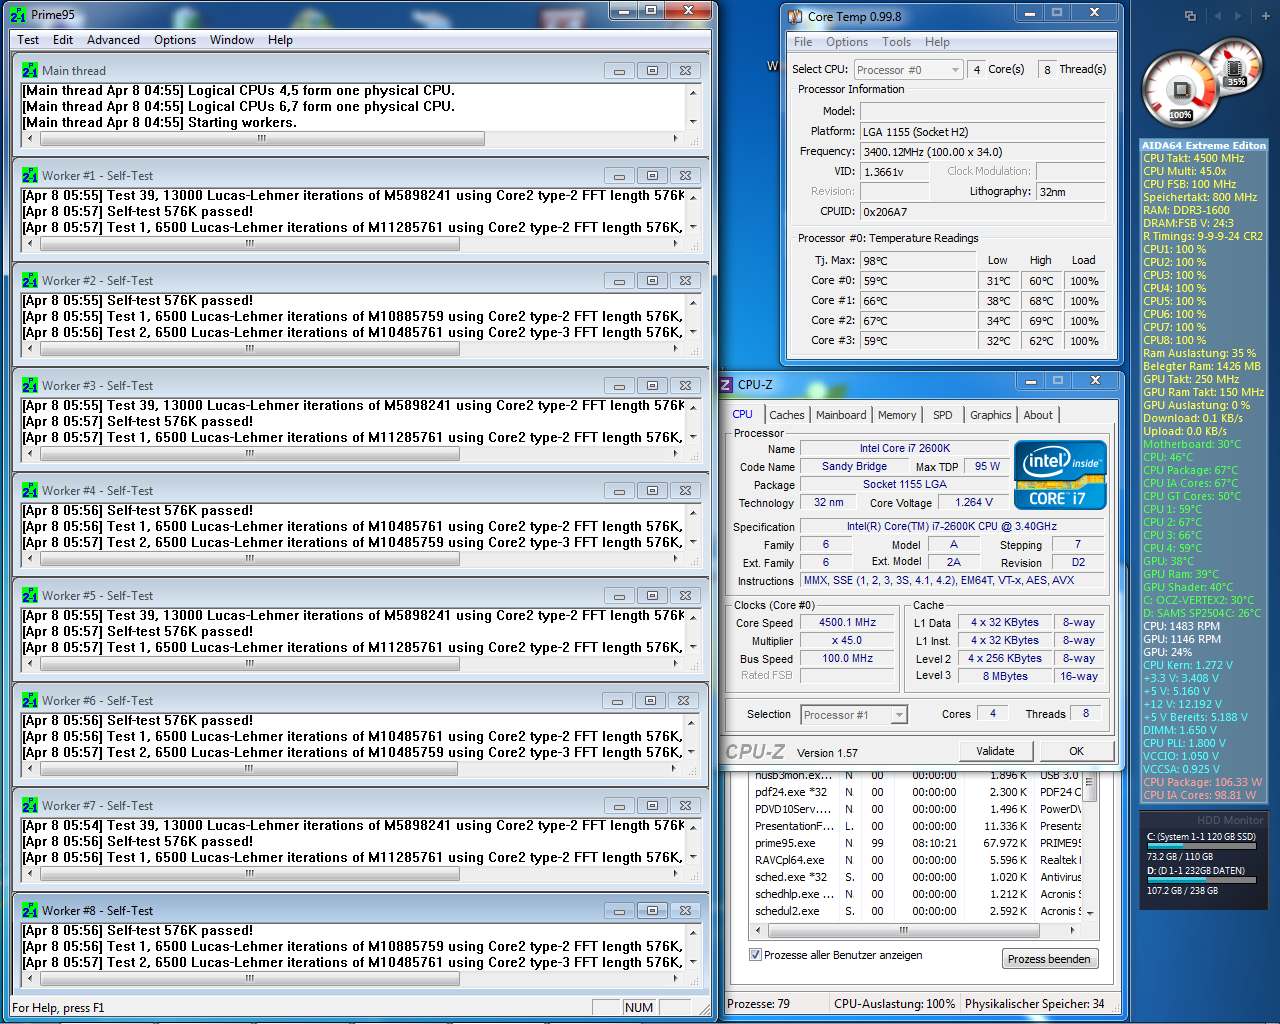Viewport: 1280px width, 1024px height.
Task: Click Worker #7 window icon
Action: coord(30,805)
